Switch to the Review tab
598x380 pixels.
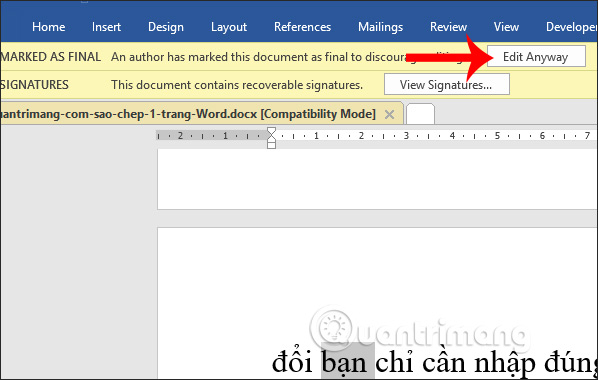(x=448, y=27)
